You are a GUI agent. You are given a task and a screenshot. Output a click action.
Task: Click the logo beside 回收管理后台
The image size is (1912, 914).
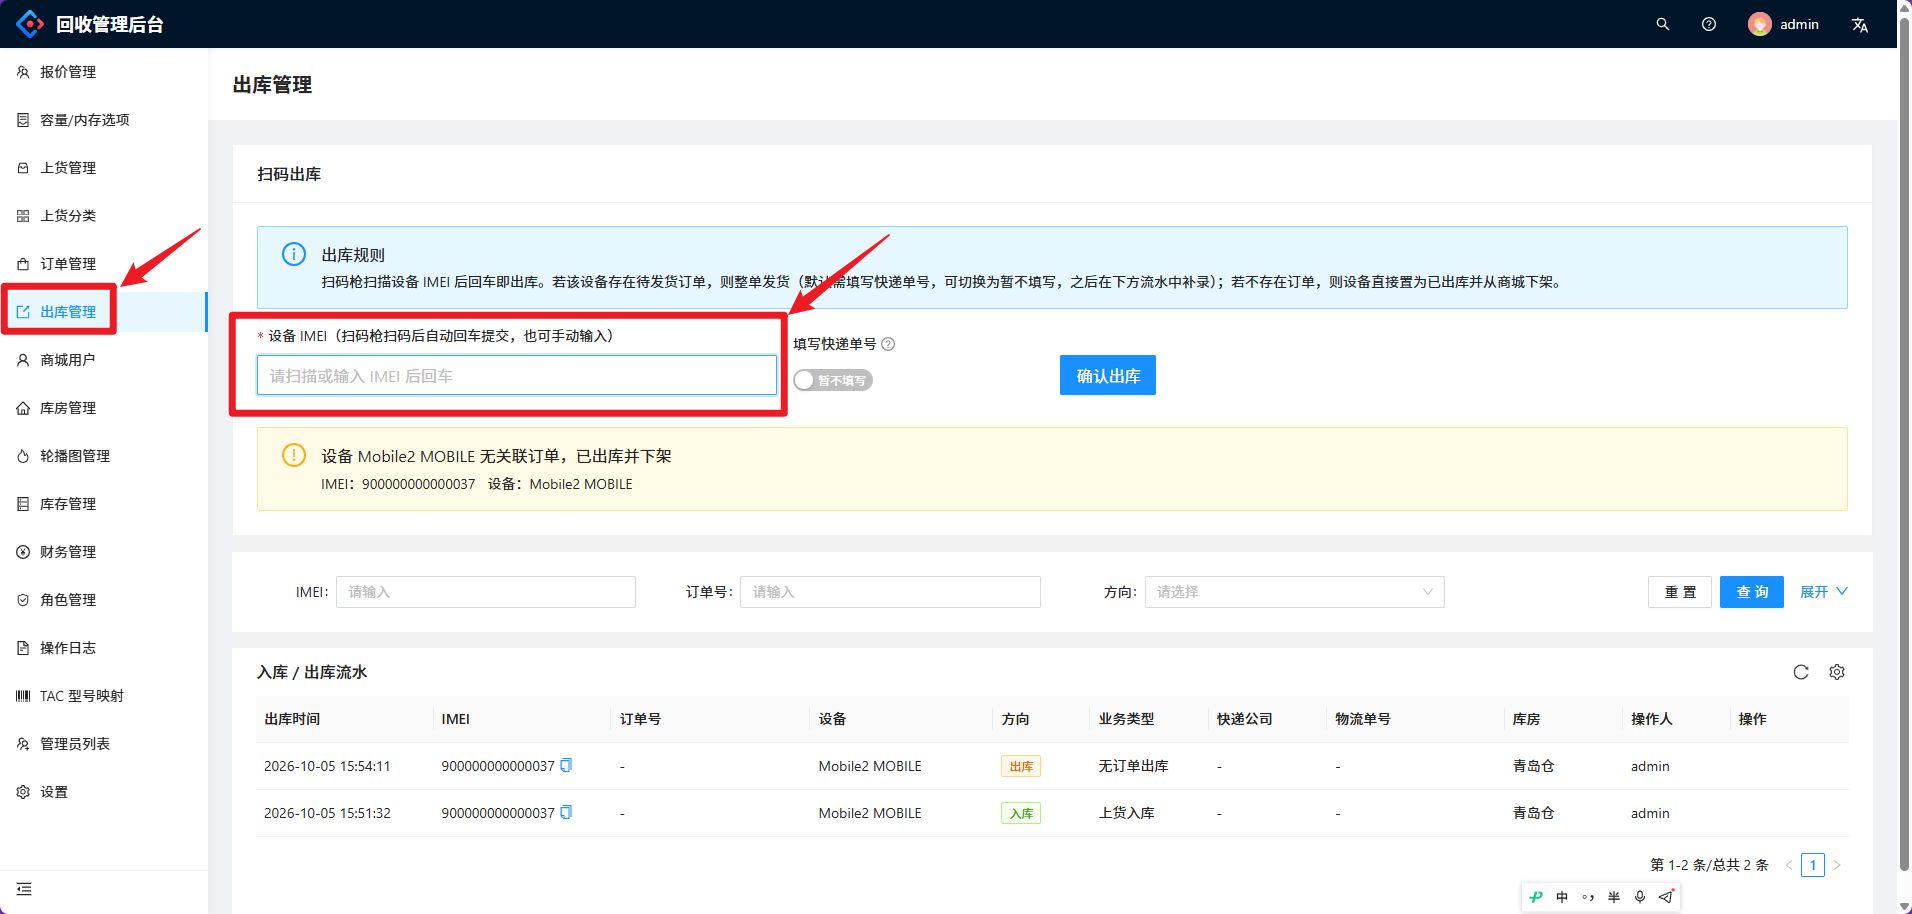(x=30, y=24)
